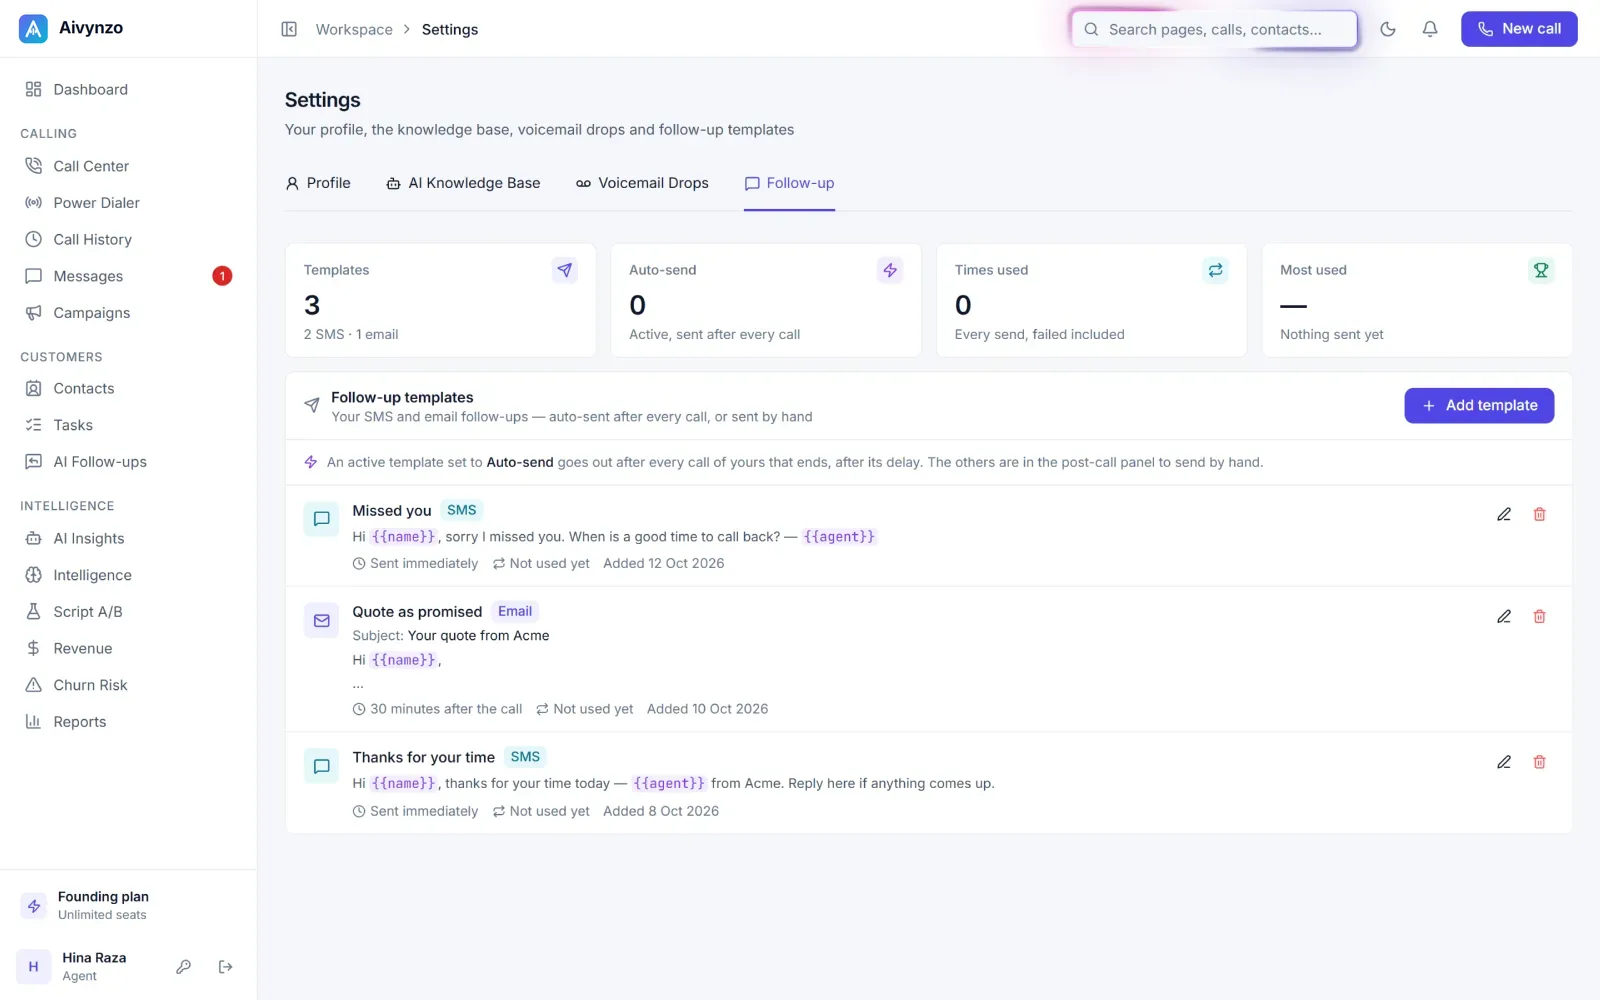Switch to Profile tab

click(x=318, y=183)
